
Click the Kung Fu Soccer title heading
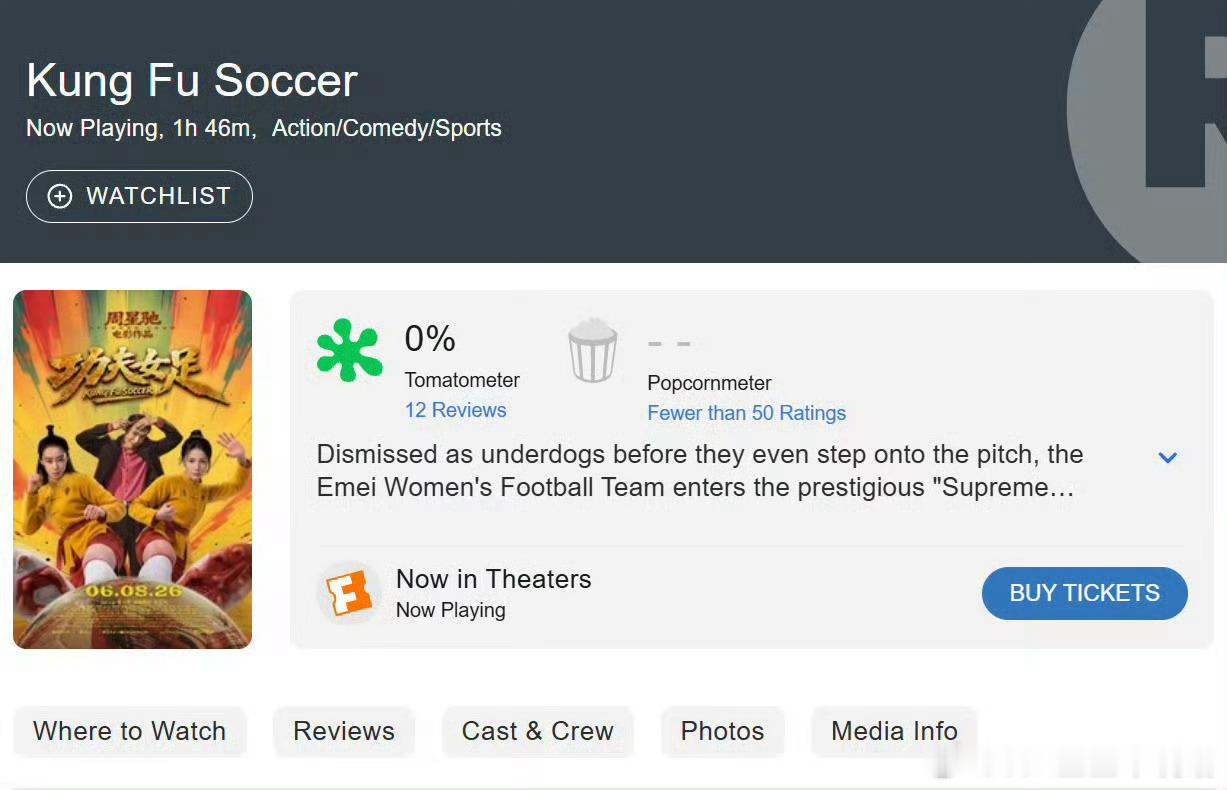192,80
